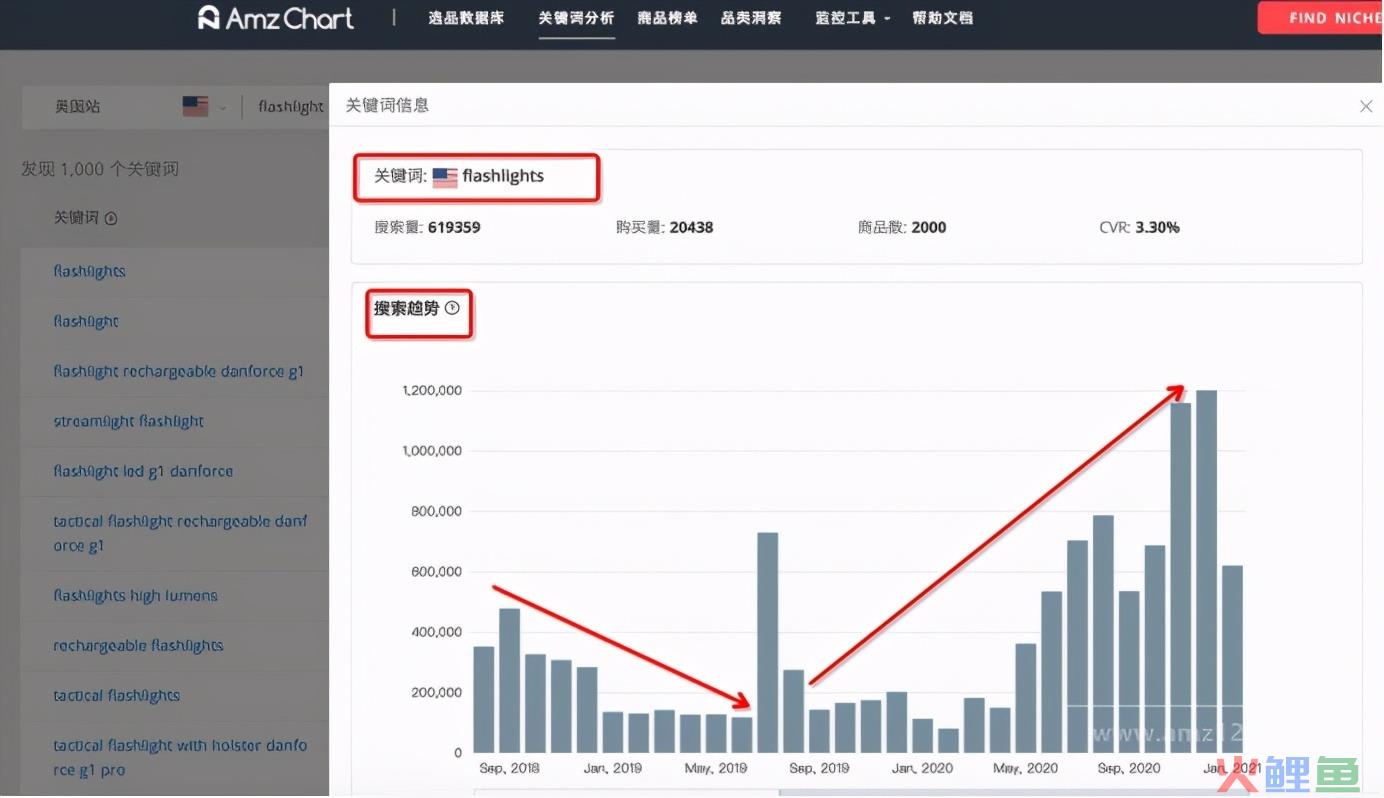The height and width of the screenshot is (798, 1384).
Task: Open the 帮助文档 menu item
Action: [942, 18]
